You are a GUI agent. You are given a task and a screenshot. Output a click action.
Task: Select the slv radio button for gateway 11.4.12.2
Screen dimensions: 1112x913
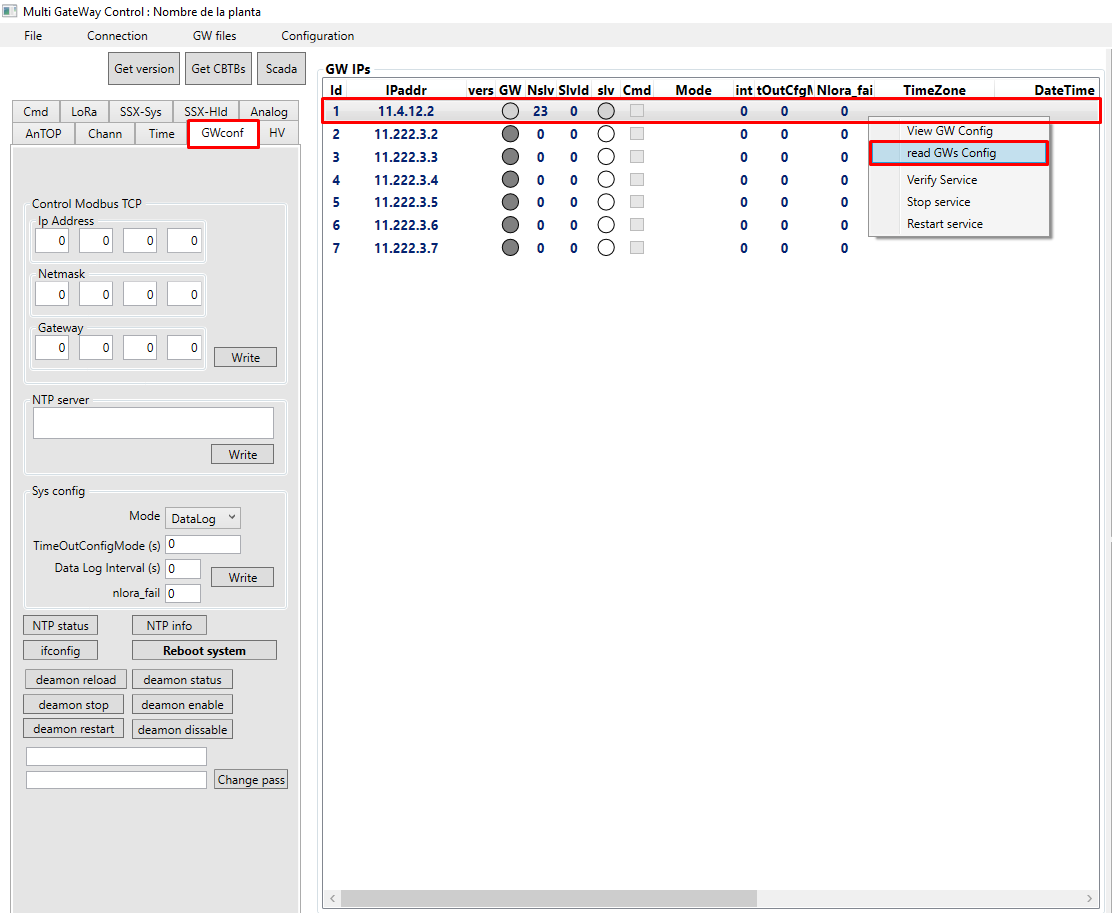[605, 111]
